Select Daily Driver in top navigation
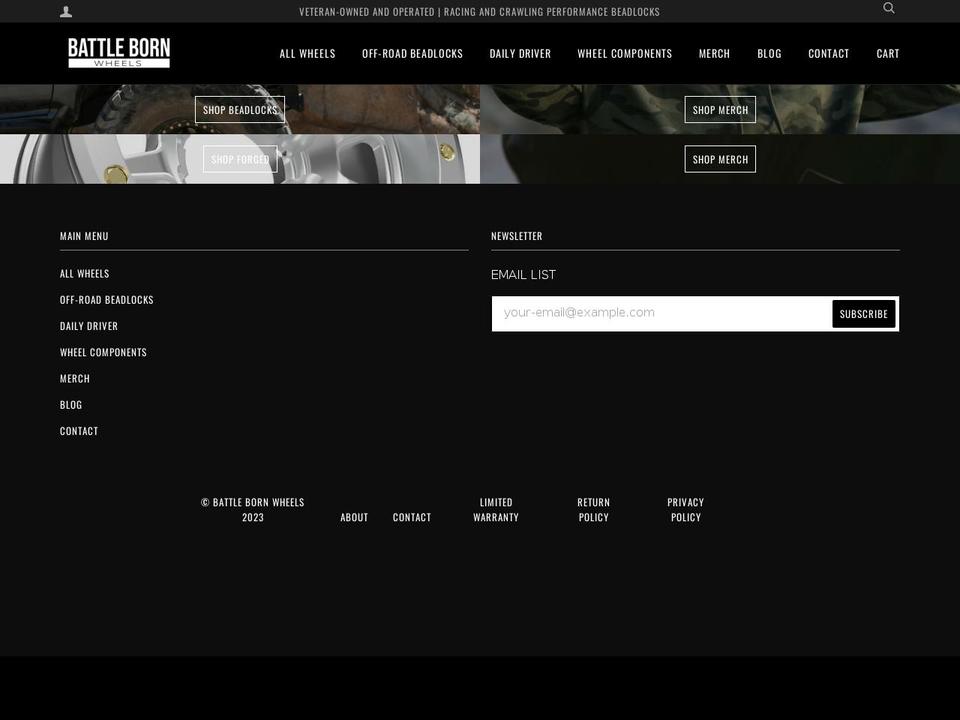Viewport: 960px width, 720px height. pyautogui.click(x=520, y=54)
